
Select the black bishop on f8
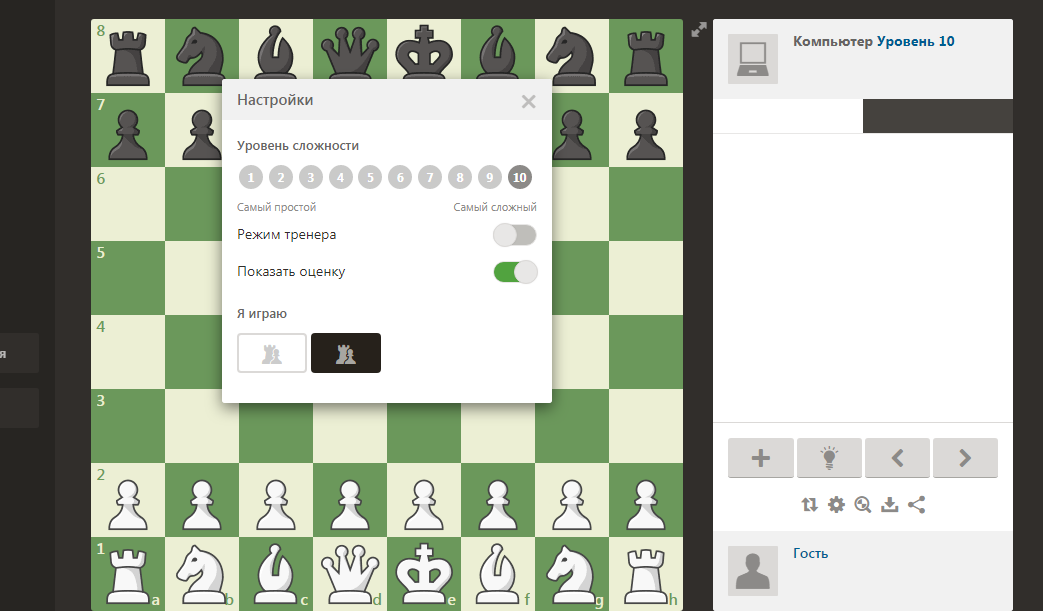(498, 51)
